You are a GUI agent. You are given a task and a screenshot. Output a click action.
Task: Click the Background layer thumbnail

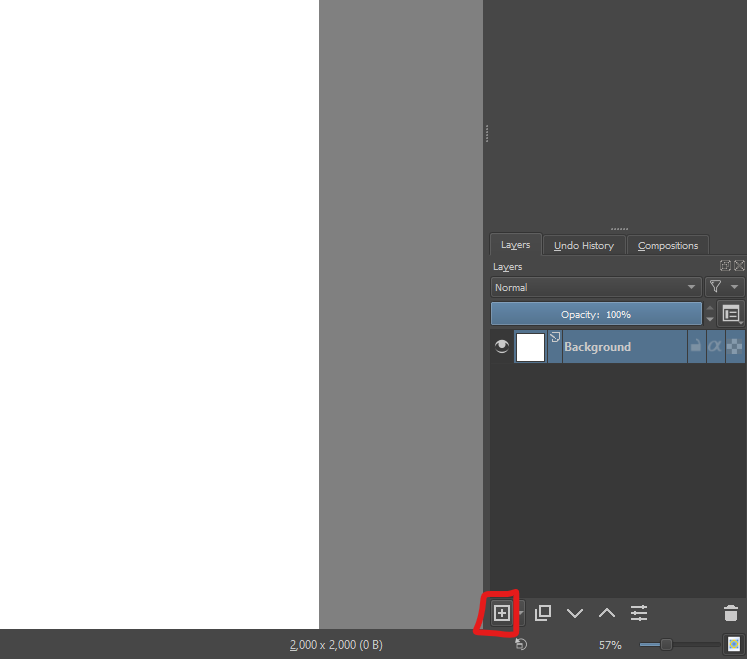point(530,347)
